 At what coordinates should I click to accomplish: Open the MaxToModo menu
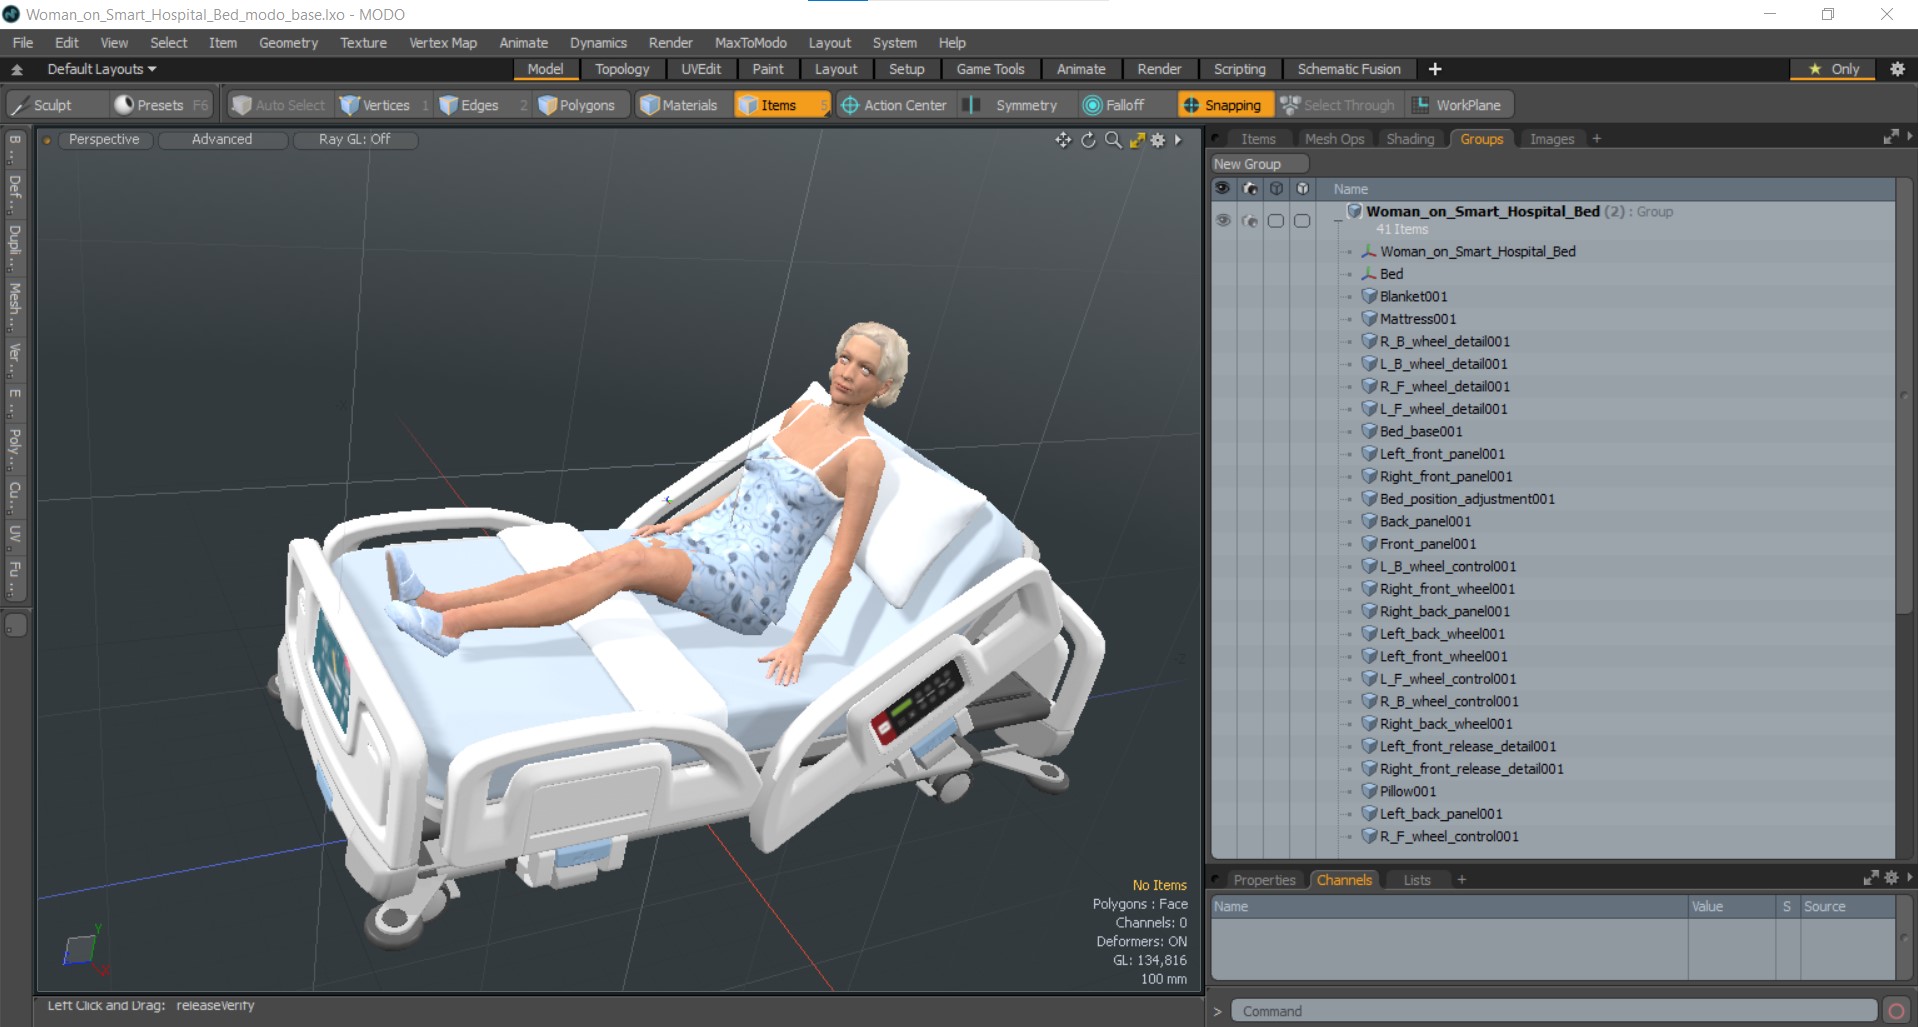tap(750, 43)
